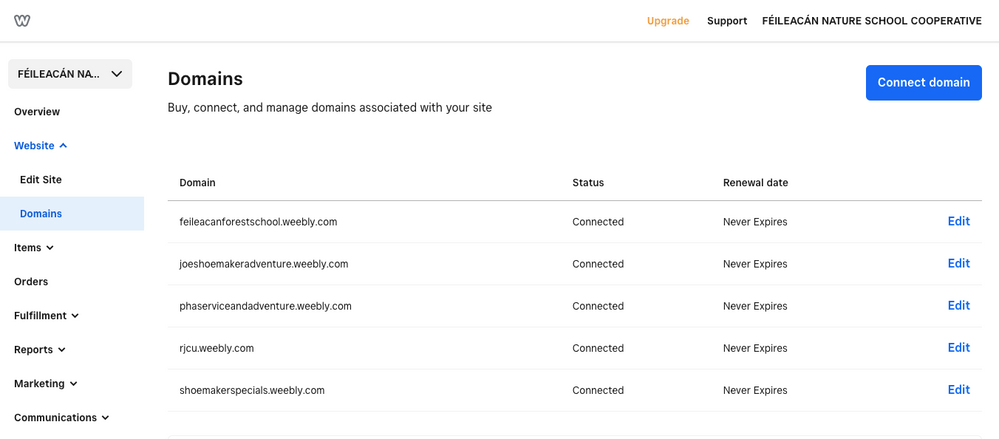
Task: Select Domains in the sidebar
Action: pos(41,214)
